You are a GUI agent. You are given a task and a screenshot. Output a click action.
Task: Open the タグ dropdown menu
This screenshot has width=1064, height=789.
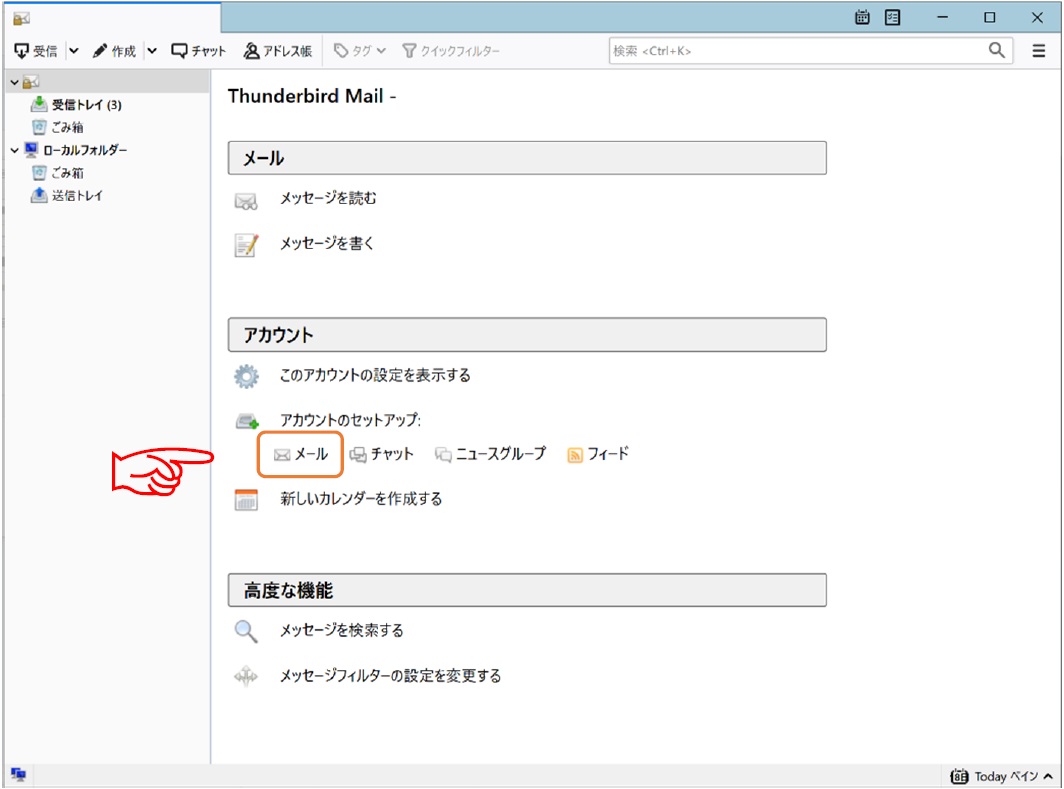[x=360, y=51]
